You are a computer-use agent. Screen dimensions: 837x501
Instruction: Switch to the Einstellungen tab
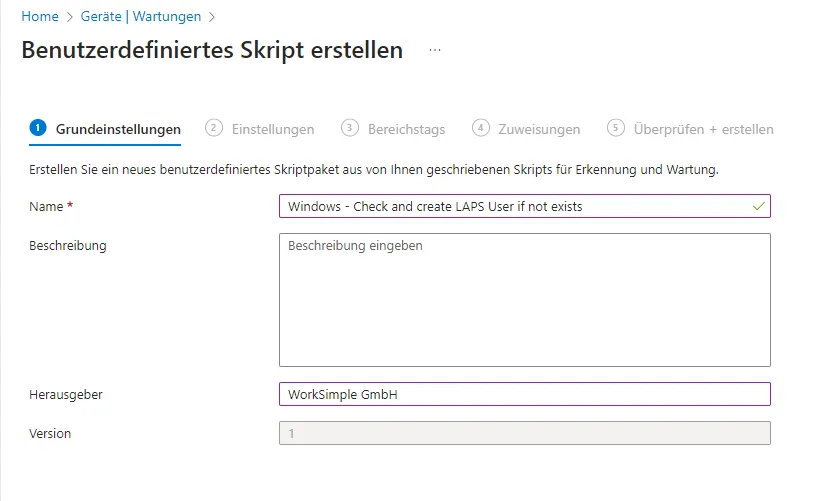273,129
